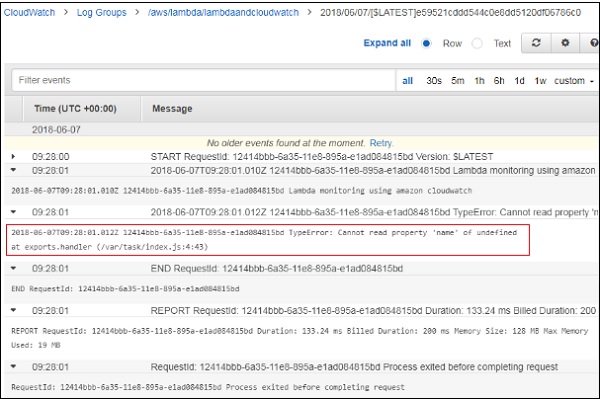
Task: Click the Expand all link
Action: pos(387,43)
